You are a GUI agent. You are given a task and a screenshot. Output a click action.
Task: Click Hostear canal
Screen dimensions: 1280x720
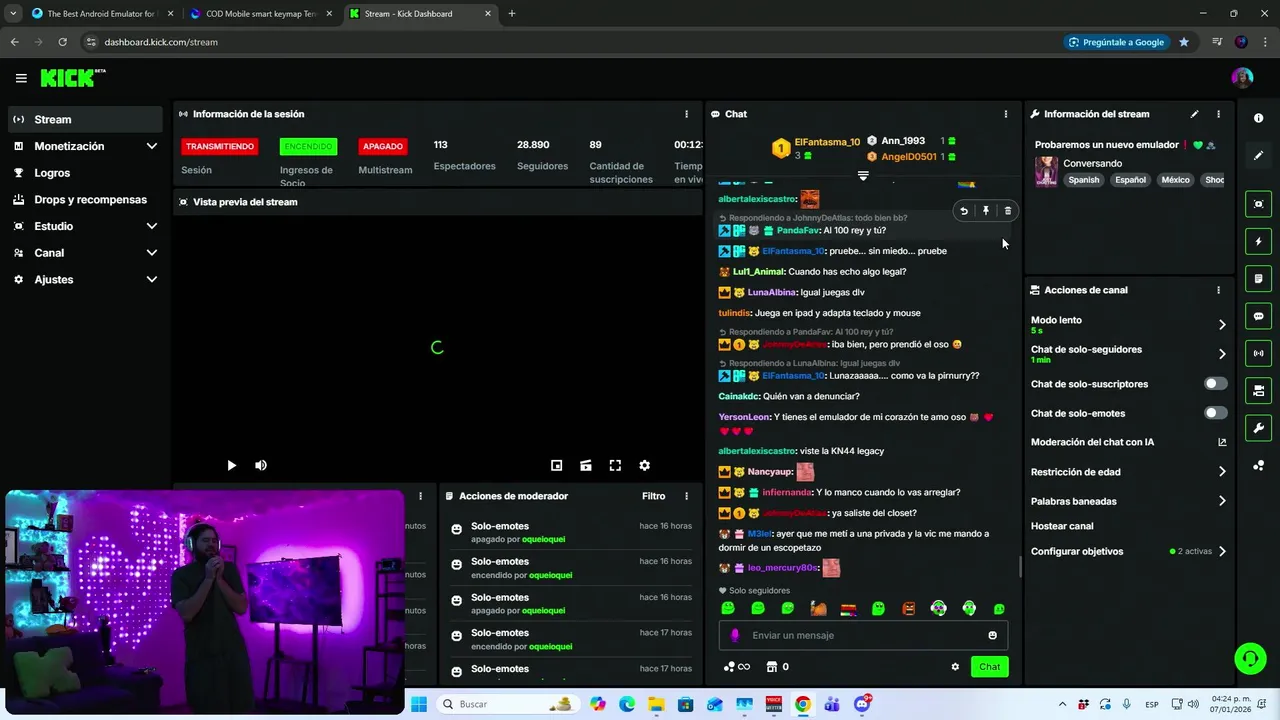pyautogui.click(x=1062, y=526)
